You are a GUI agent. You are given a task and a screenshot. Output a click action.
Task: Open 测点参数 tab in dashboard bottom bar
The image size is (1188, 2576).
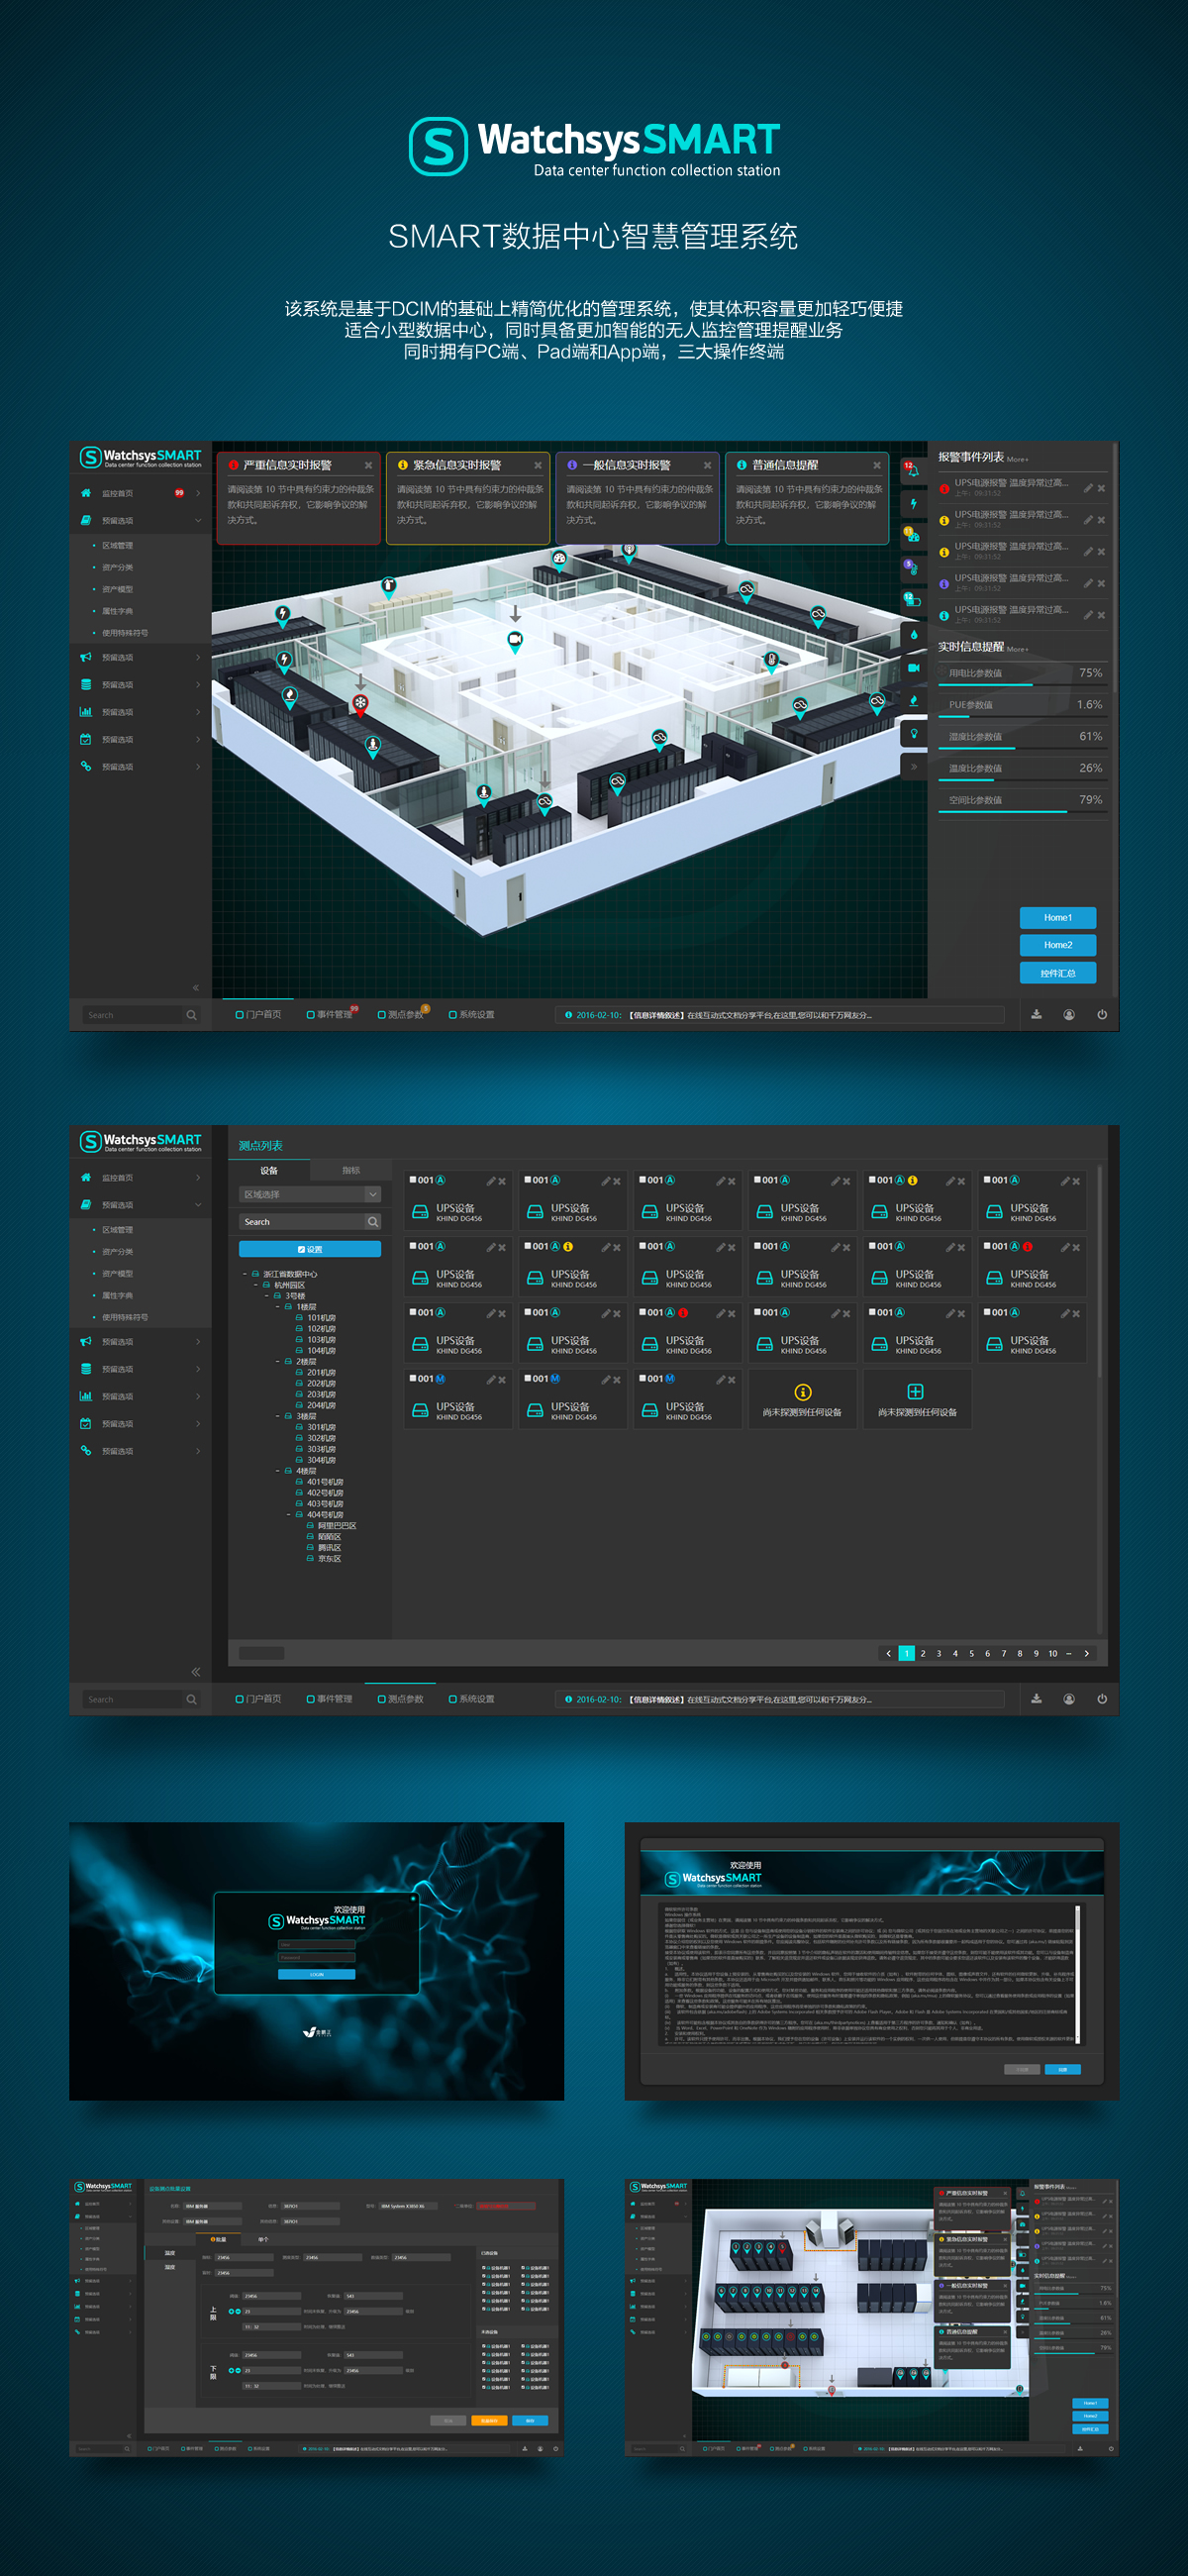(x=401, y=1014)
